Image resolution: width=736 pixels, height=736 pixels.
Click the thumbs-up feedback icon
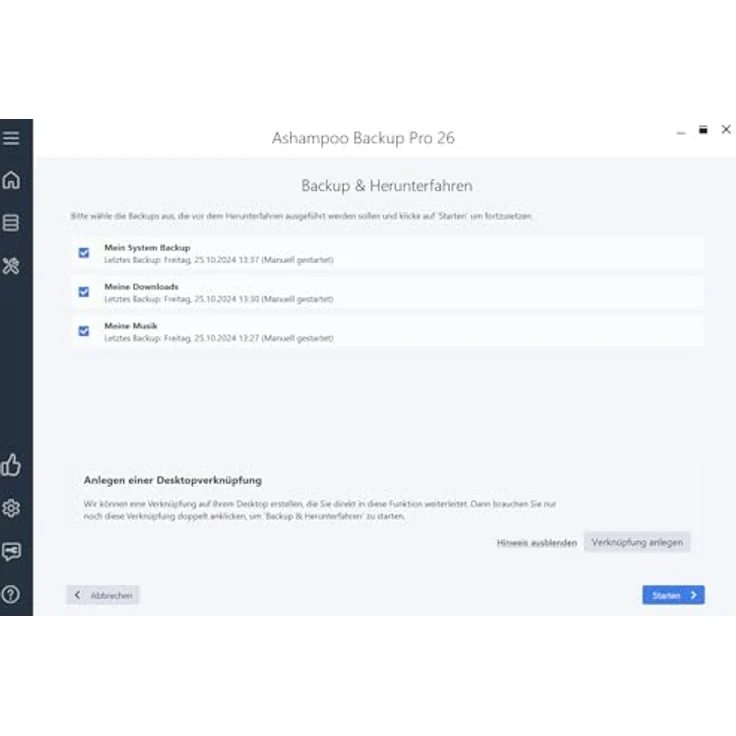coord(11,465)
